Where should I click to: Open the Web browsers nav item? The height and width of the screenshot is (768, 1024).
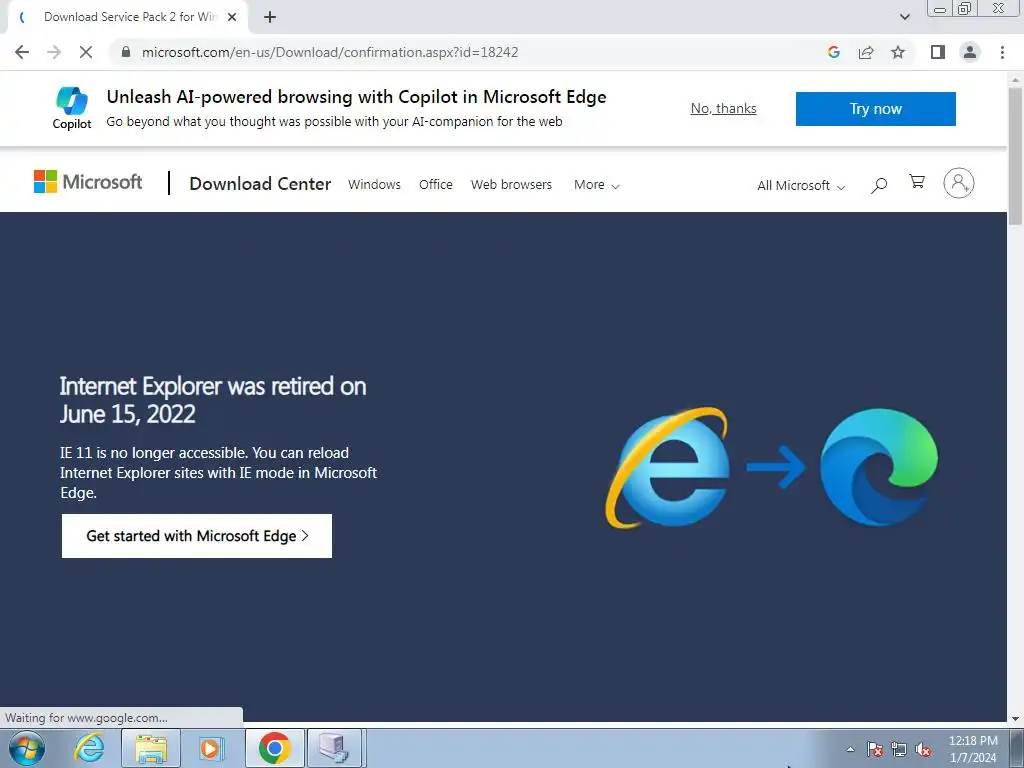coord(511,185)
